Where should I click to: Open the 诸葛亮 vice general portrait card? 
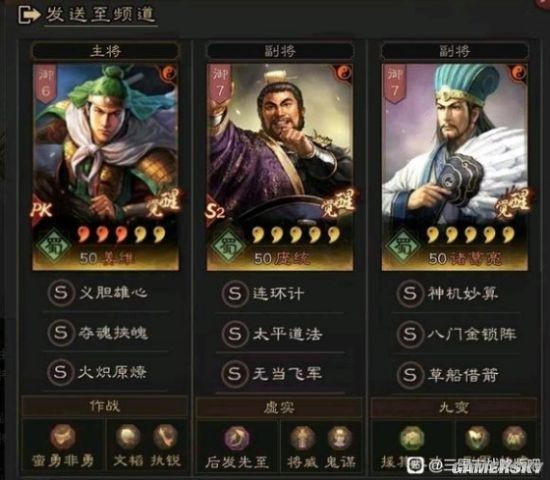coord(455,167)
